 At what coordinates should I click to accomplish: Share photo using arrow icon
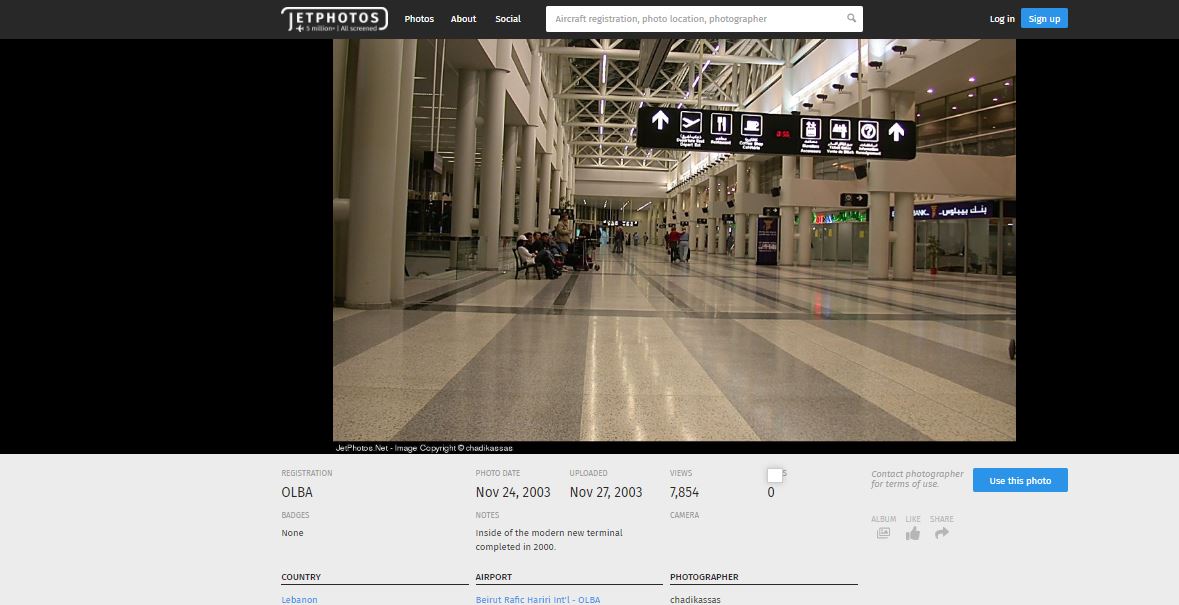[x=941, y=533]
